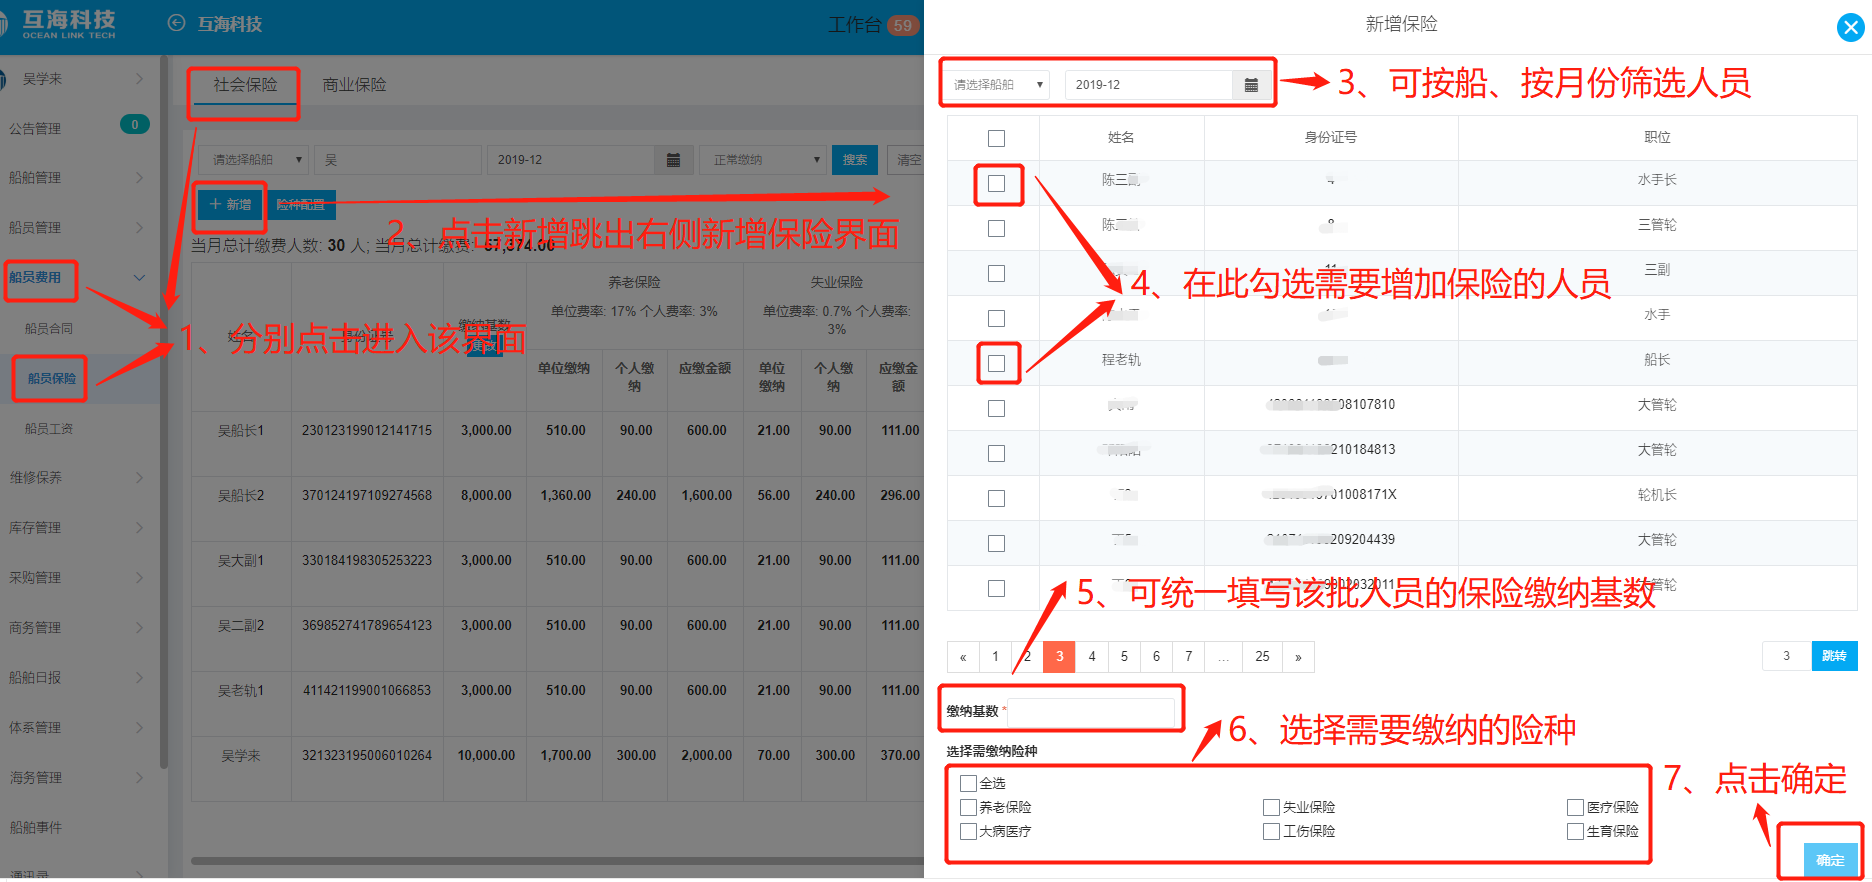Check the box for 三管轮 row
Viewport: 1872px width, 882px height.
tap(996, 228)
